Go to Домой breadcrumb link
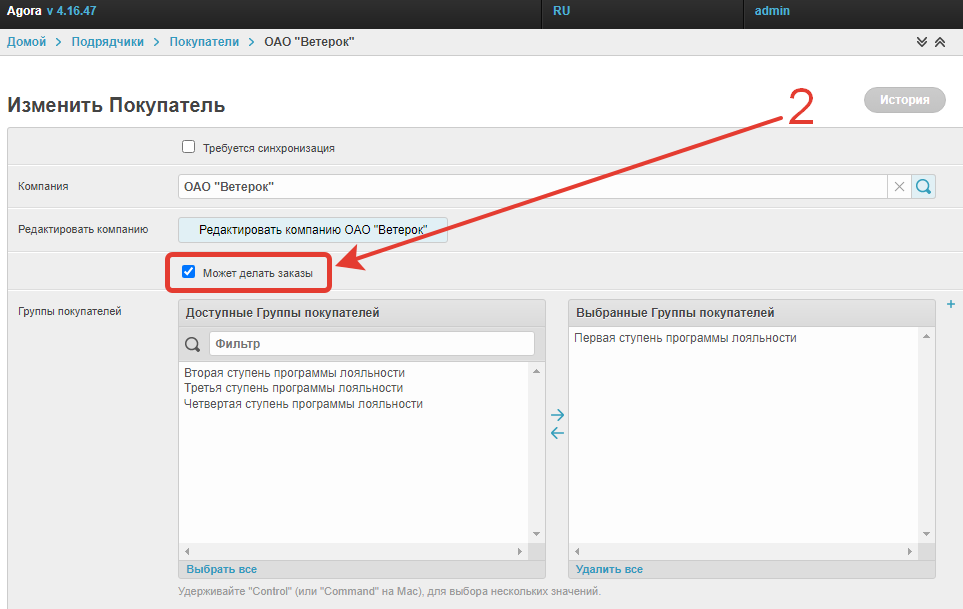963x609 pixels. [x=27, y=42]
